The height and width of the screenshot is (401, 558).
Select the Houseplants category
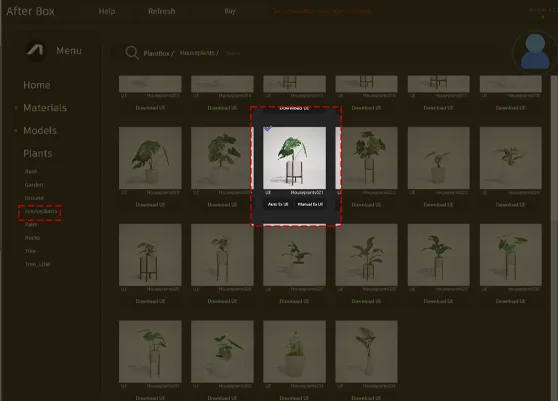click(x=41, y=211)
